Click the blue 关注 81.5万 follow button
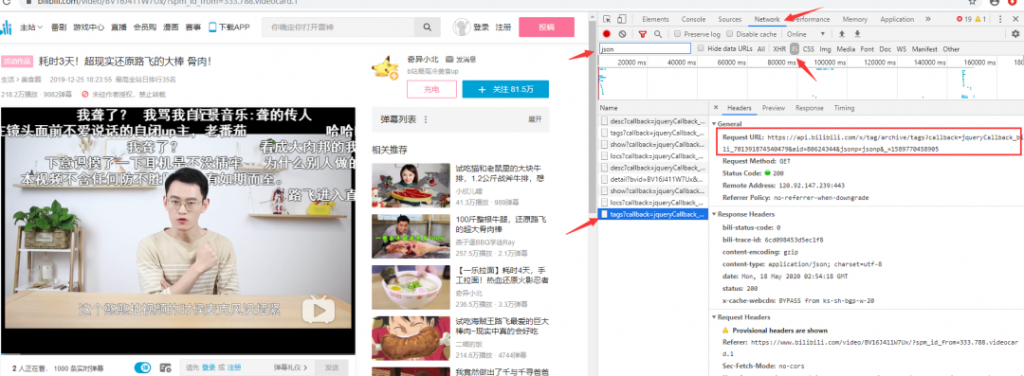Screen dimensions: 1024x376 click(505, 89)
